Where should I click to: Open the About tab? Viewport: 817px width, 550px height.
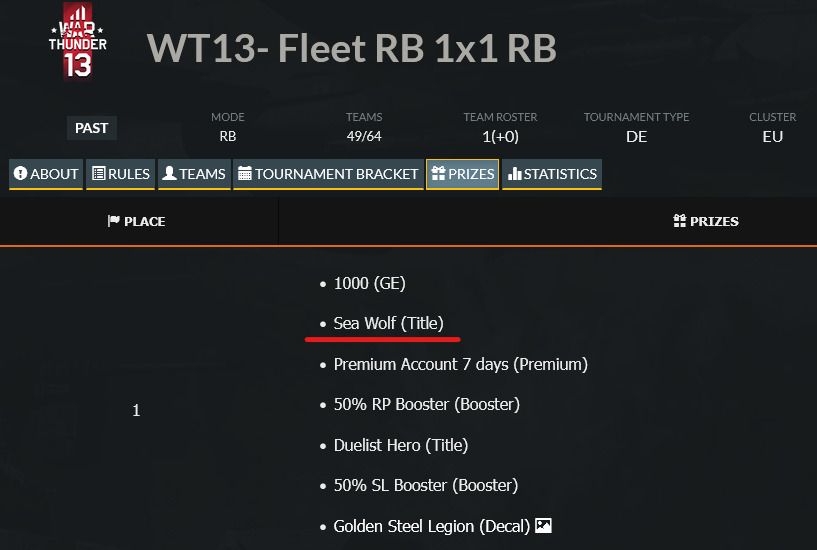[46, 174]
